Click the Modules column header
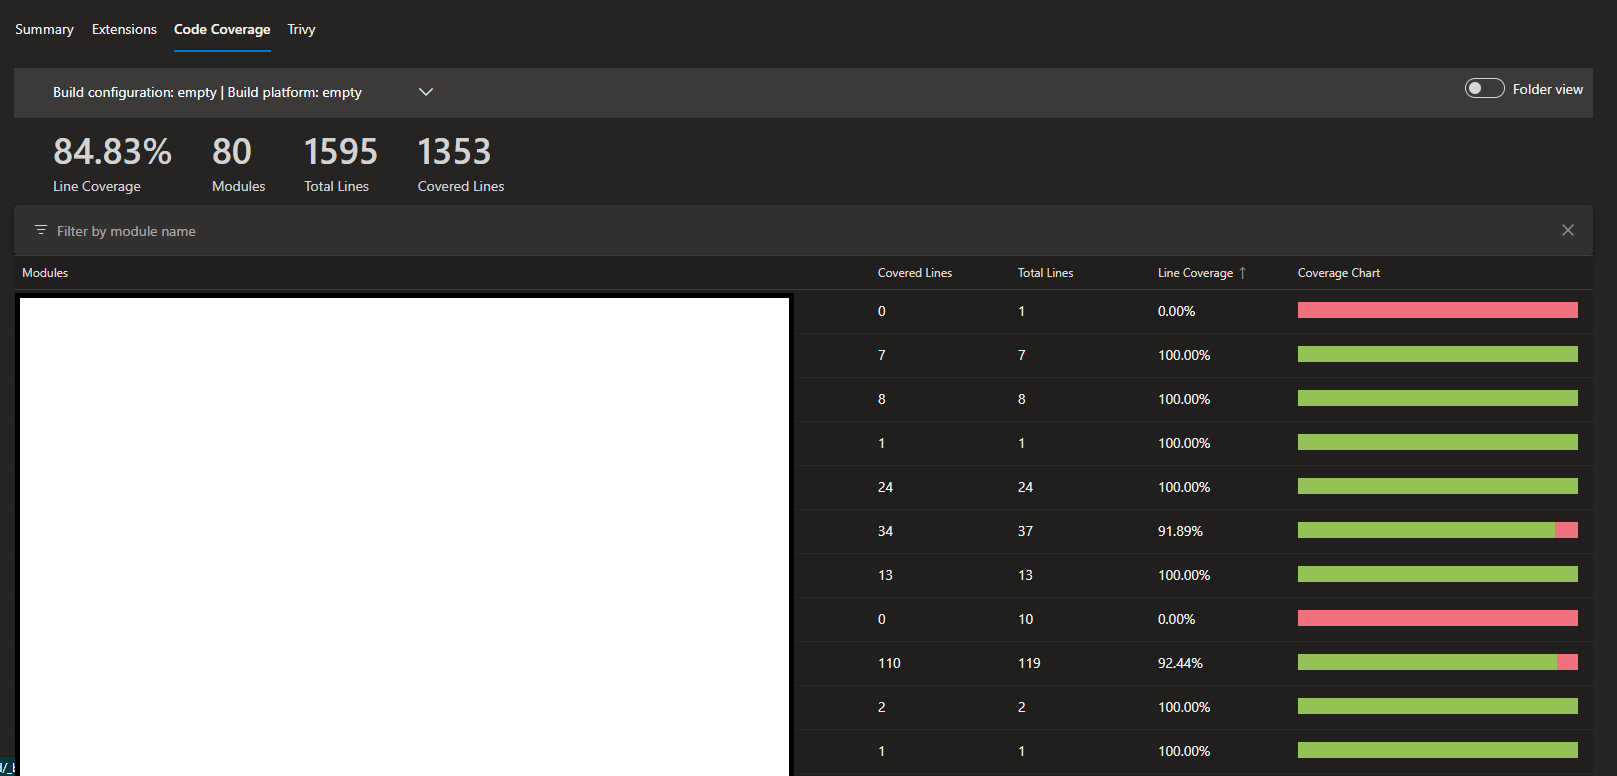The height and width of the screenshot is (776, 1617). [45, 272]
